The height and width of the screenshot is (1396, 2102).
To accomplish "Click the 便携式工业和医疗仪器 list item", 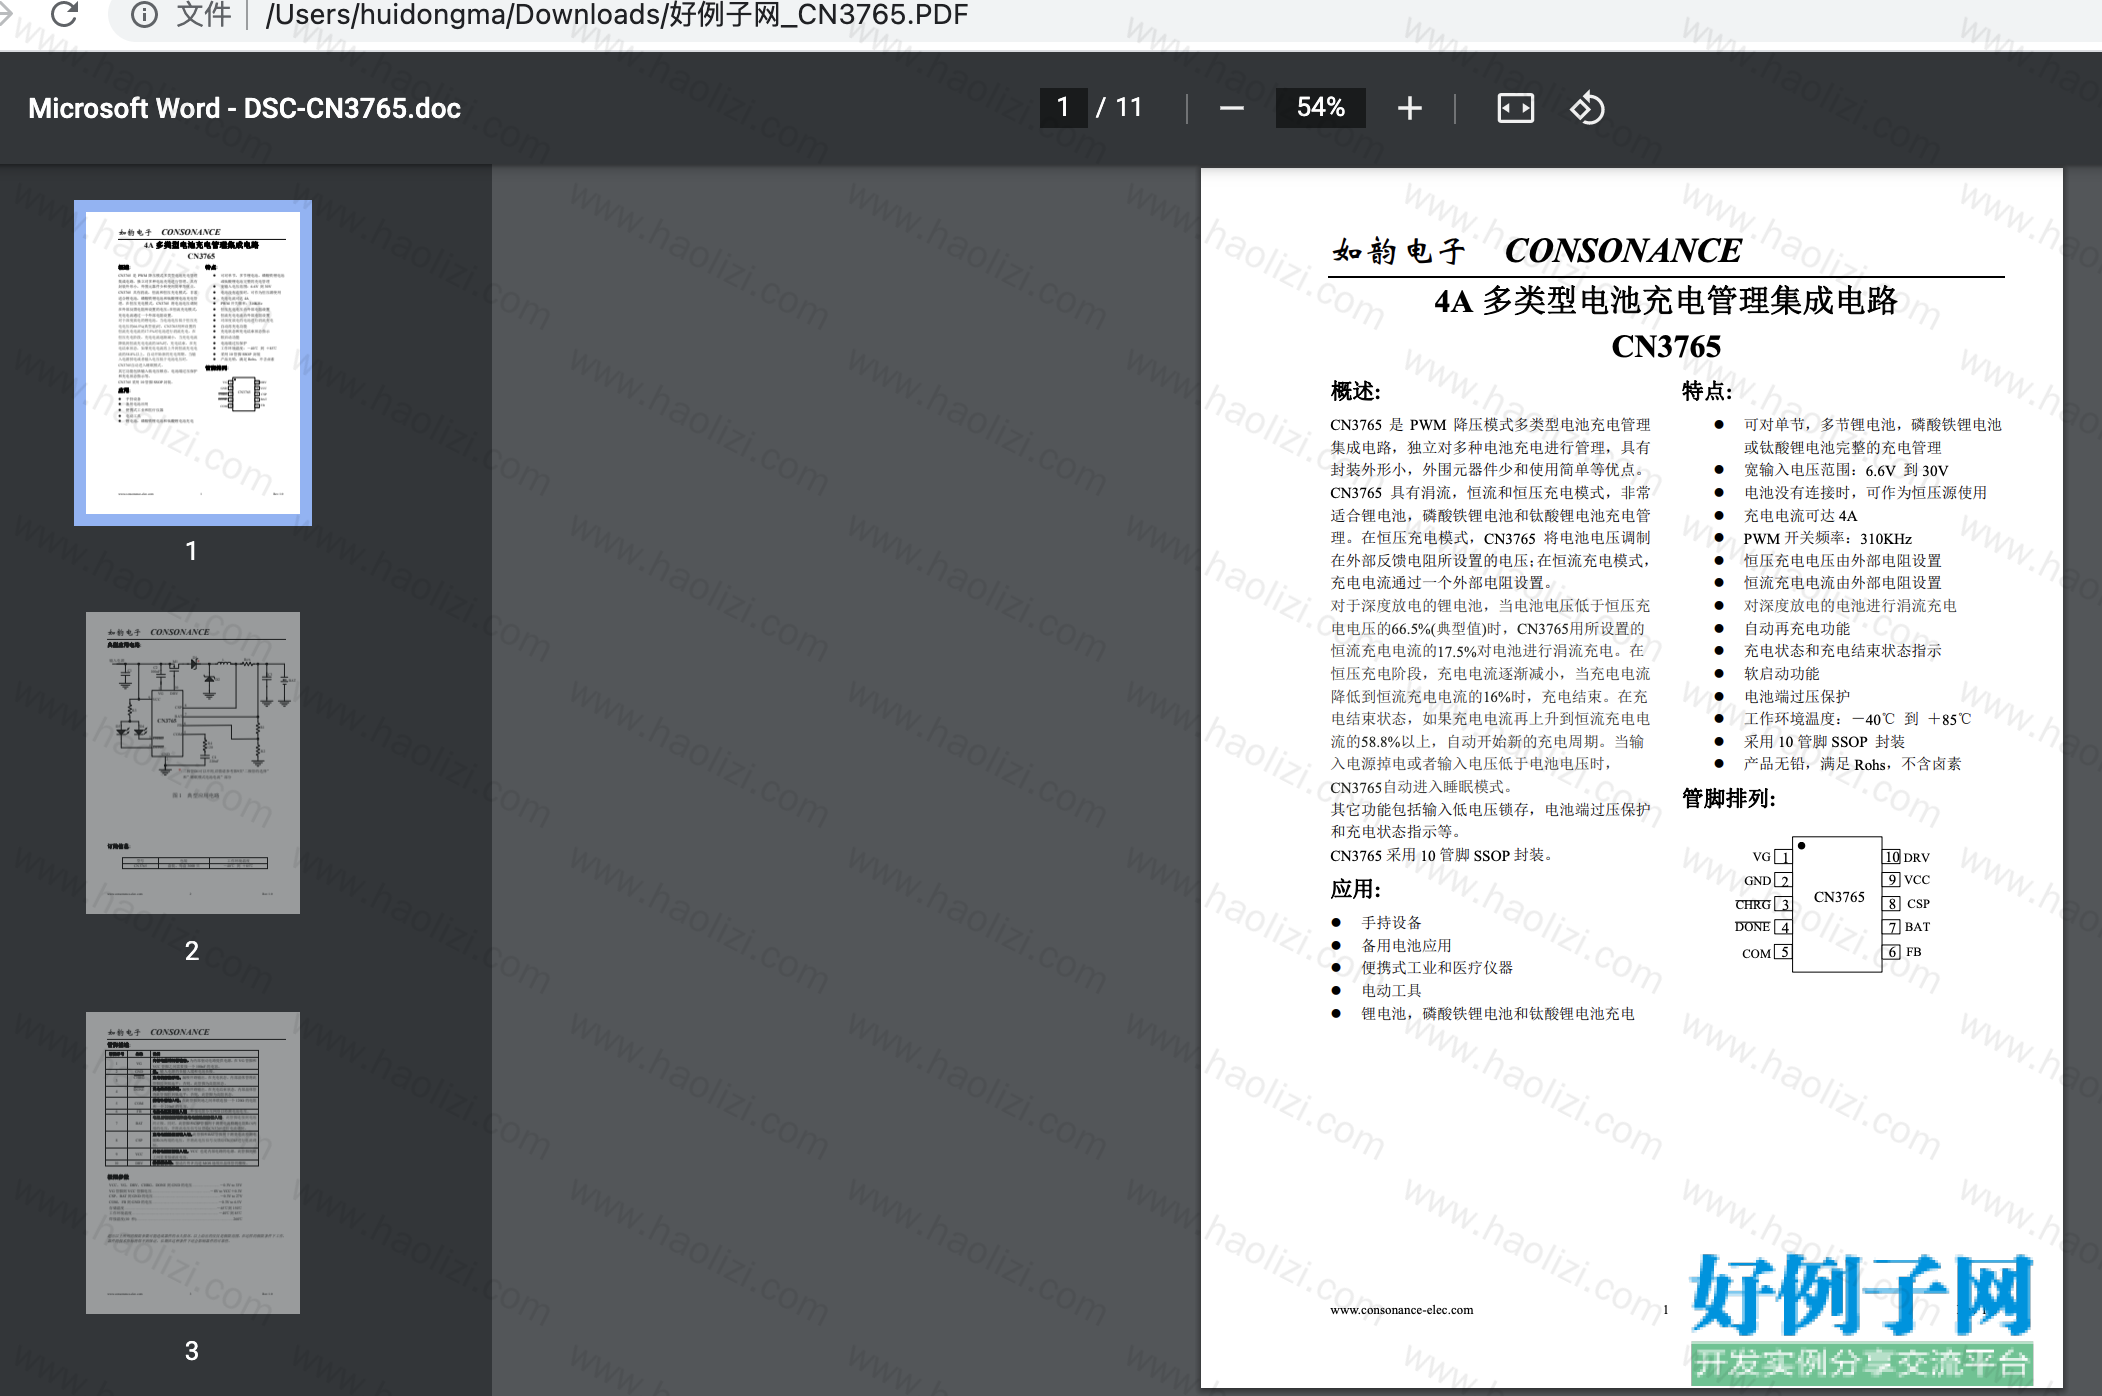I will point(1437,968).
